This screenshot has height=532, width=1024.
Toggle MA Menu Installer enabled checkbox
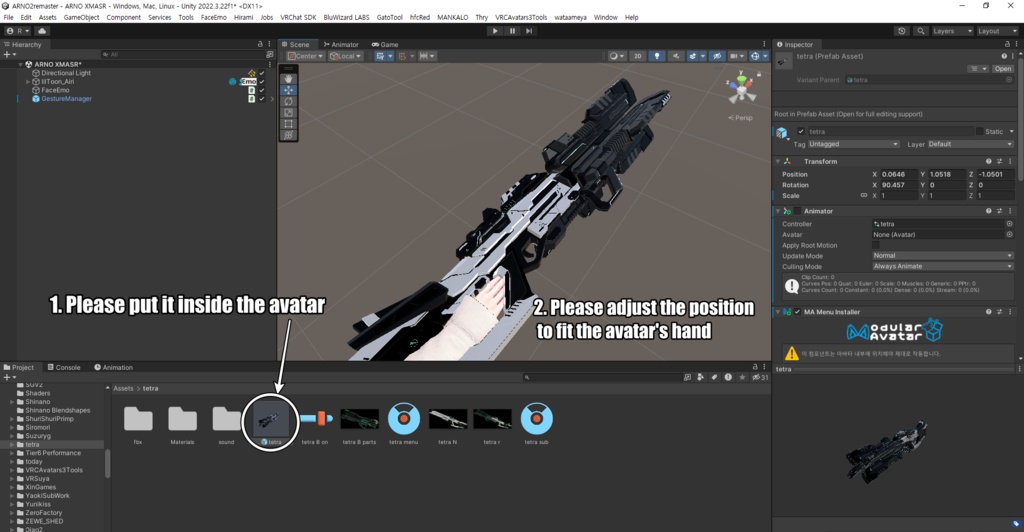pos(797,312)
